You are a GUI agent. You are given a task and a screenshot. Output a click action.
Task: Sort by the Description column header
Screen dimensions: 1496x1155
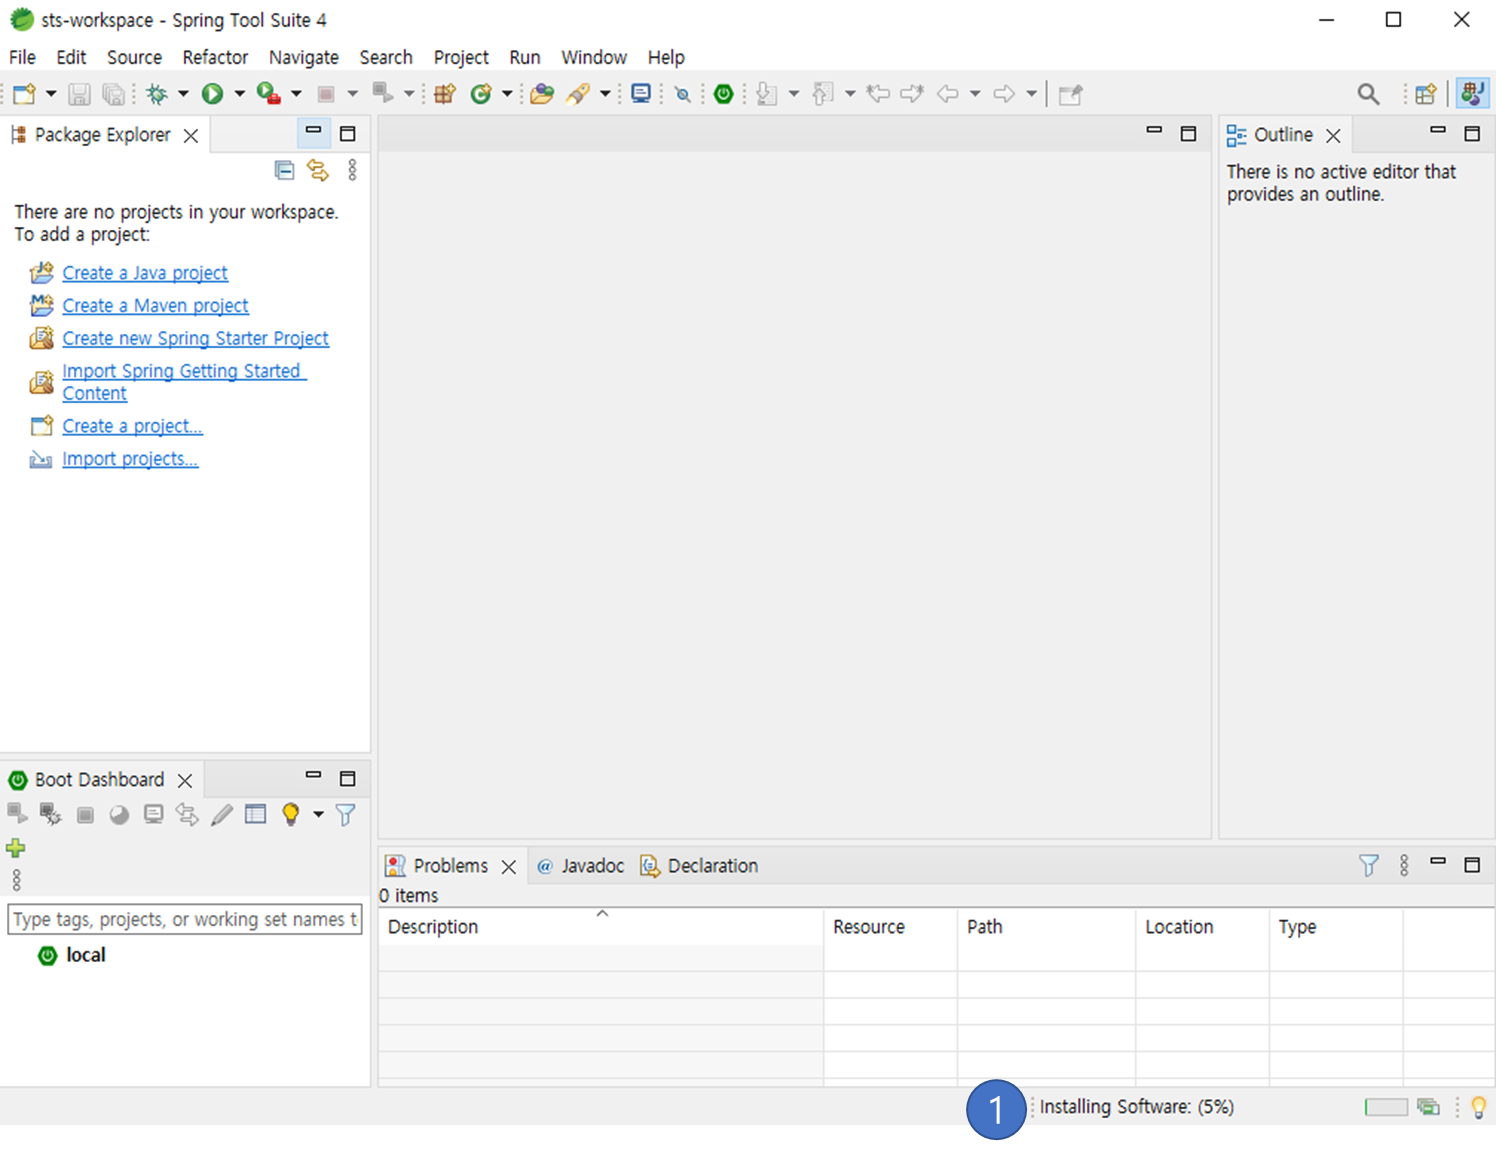[601, 927]
